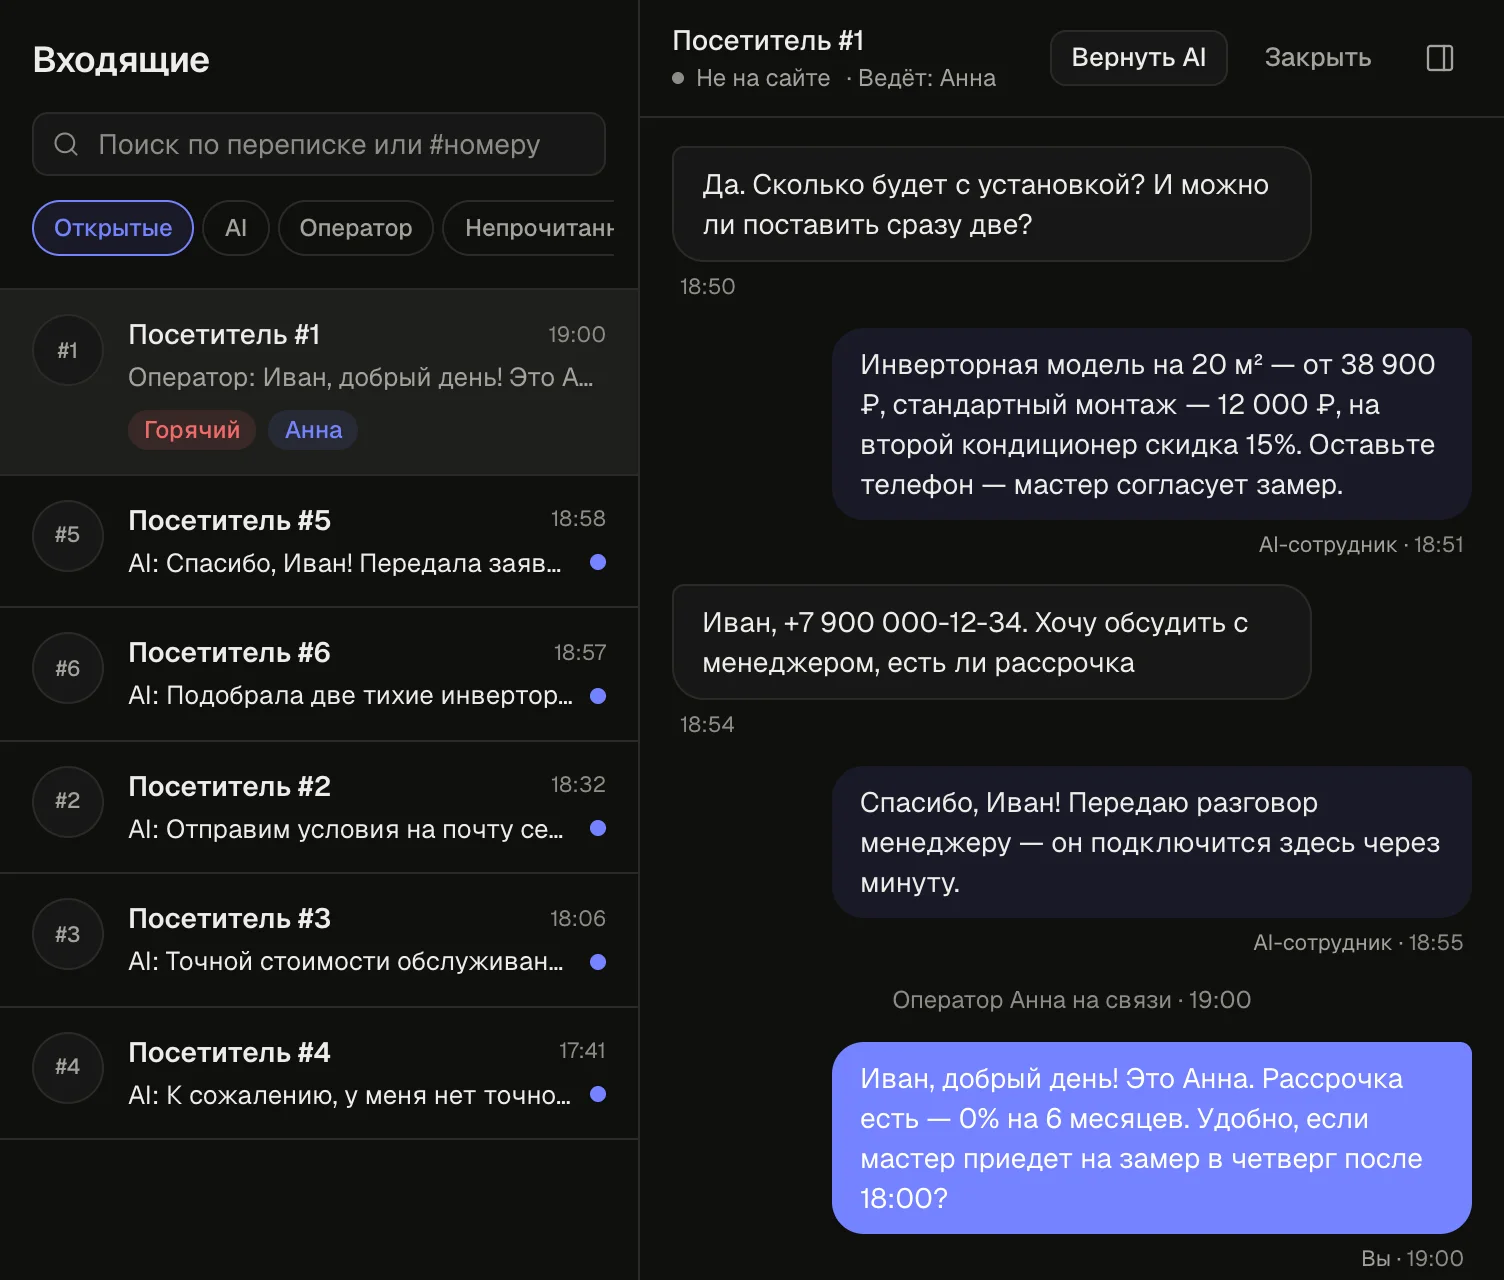Open the Посетитель #3 conversation

click(x=319, y=940)
